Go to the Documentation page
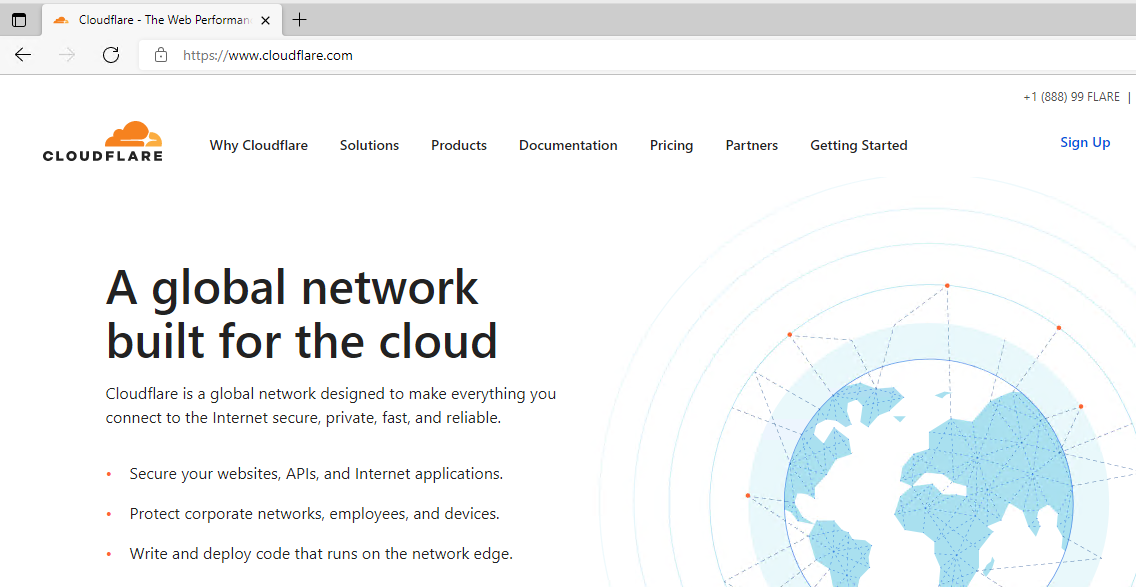 point(568,145)
